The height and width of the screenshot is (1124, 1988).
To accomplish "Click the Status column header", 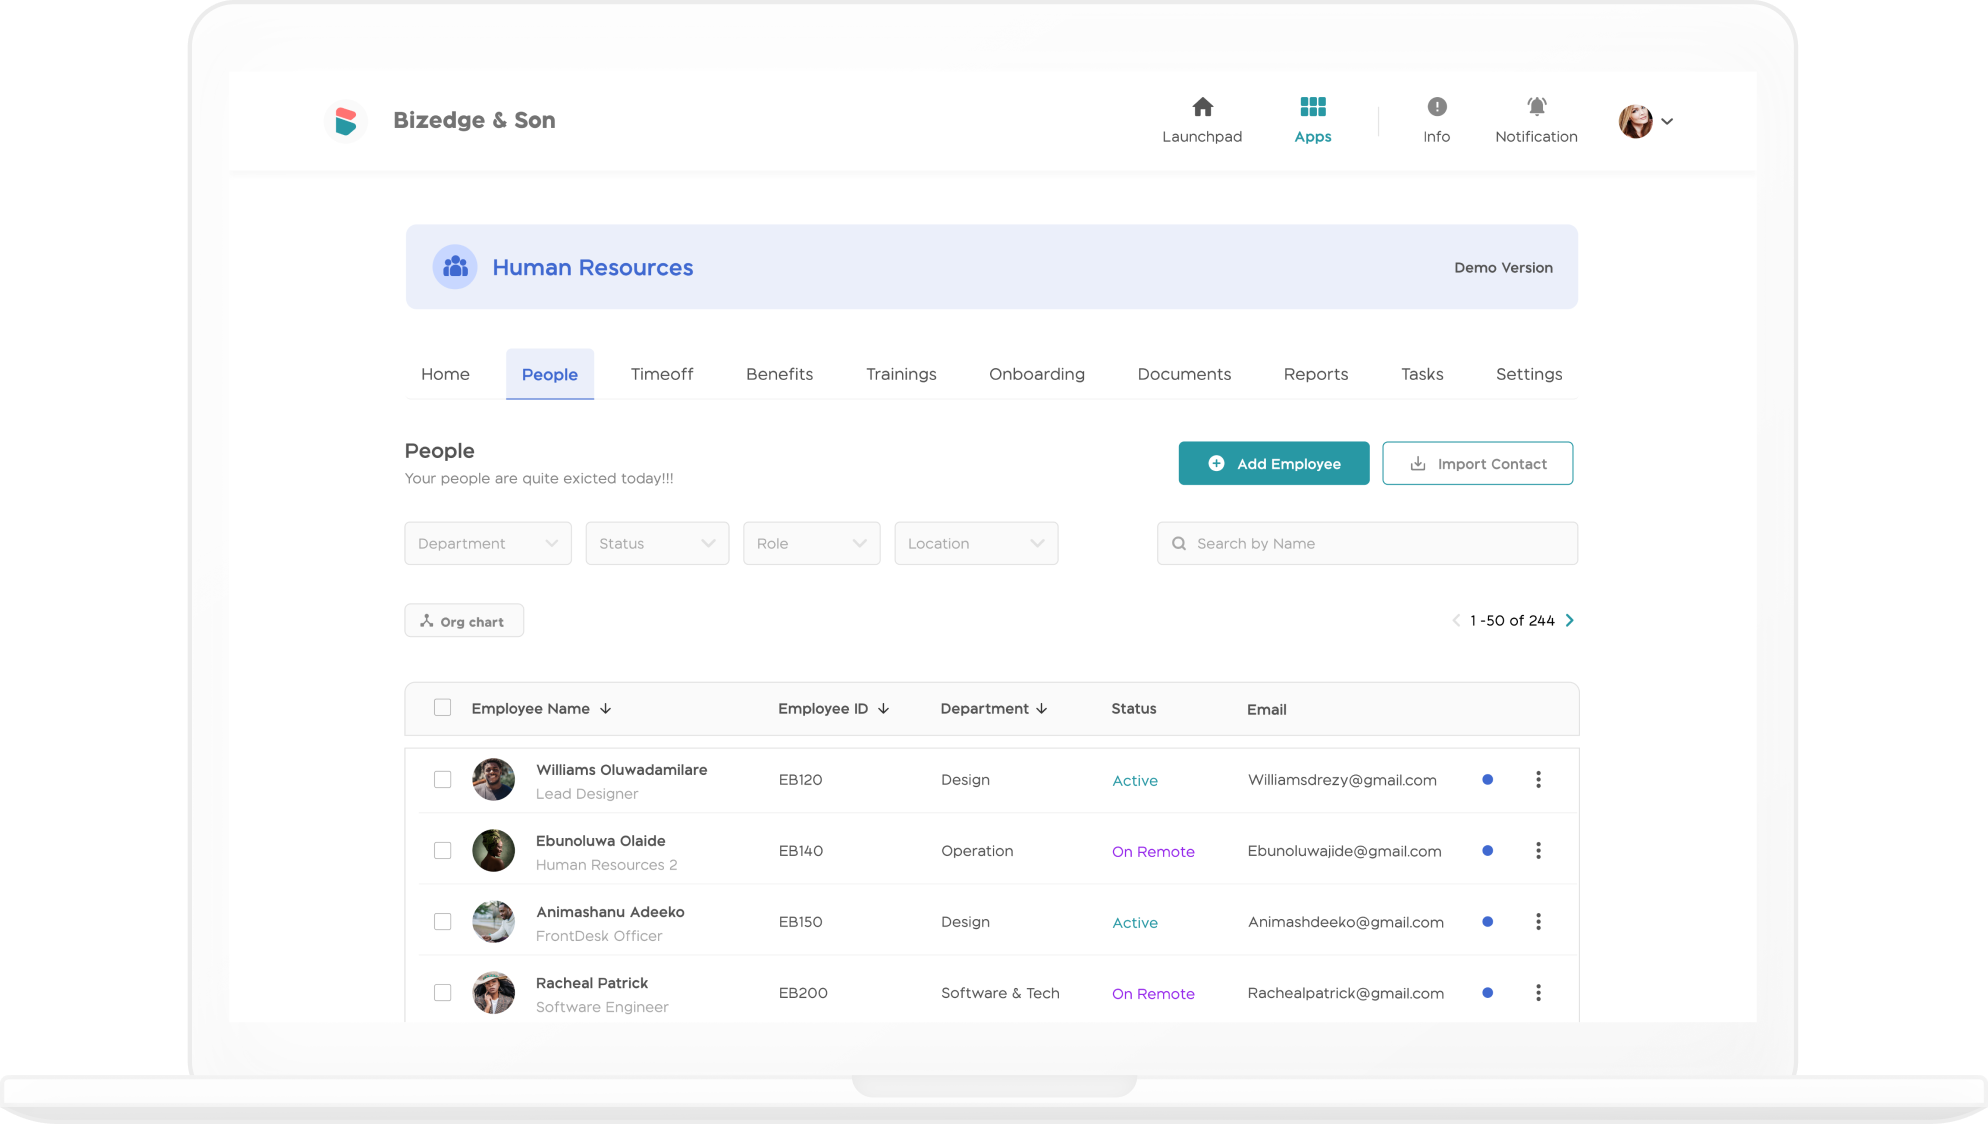I will click(x=1133, y=708).
